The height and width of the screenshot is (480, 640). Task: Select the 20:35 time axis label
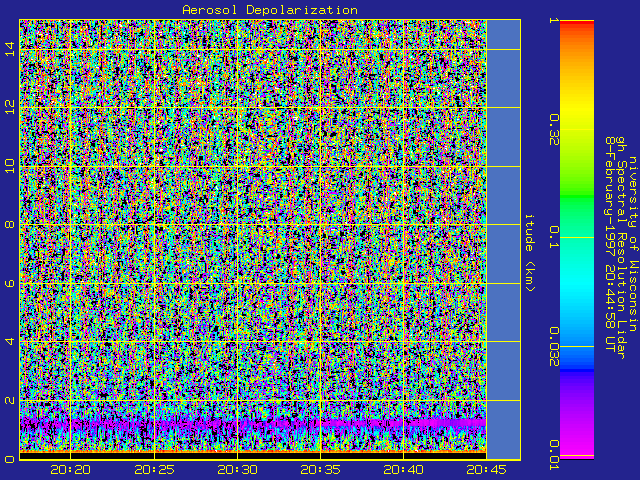point(320,470)
